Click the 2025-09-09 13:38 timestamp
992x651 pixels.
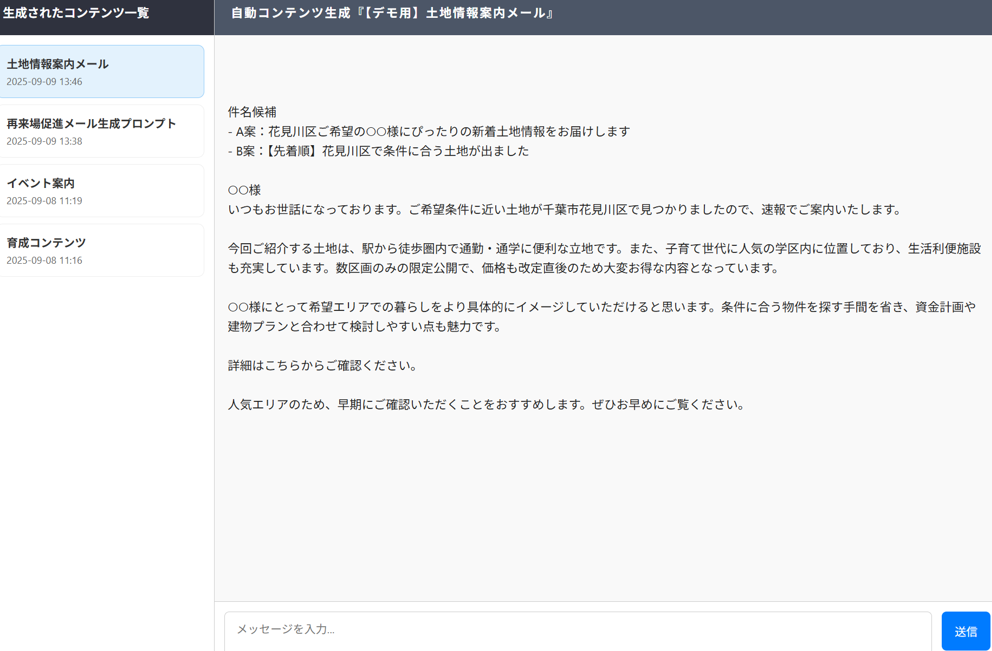(x=44, y=141)
